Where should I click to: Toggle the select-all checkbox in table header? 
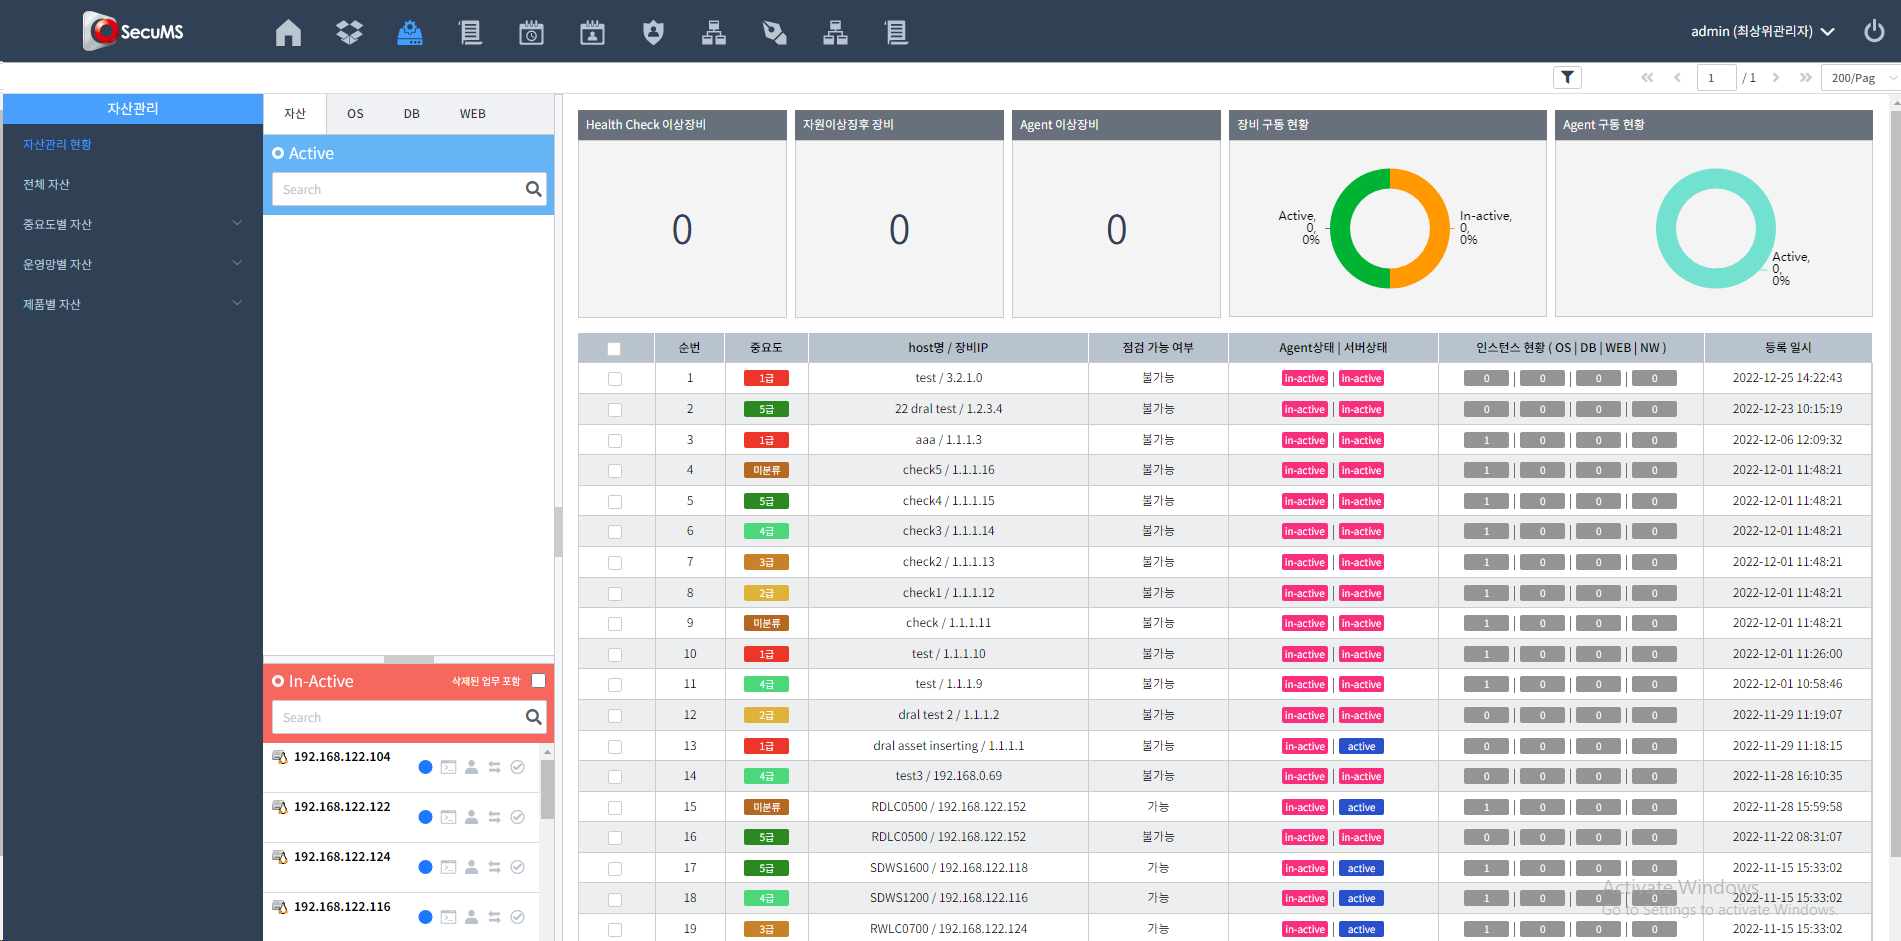click(x=614, y=349)
